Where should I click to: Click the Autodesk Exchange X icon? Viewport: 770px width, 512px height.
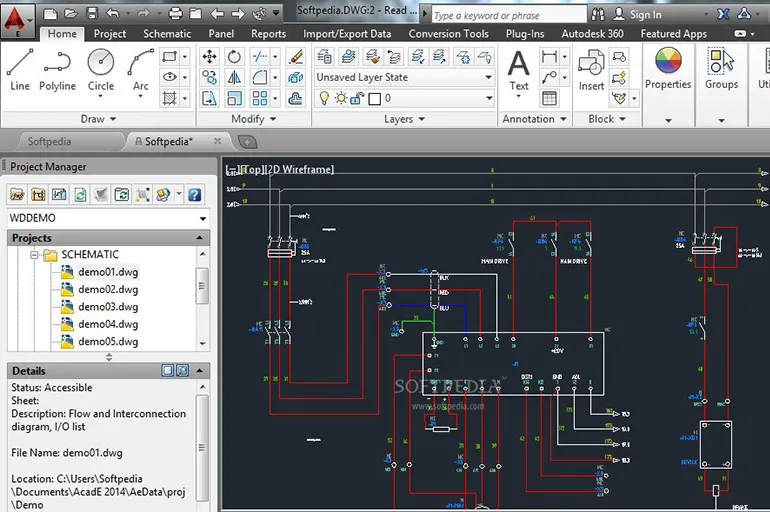(x=723, y=14)
